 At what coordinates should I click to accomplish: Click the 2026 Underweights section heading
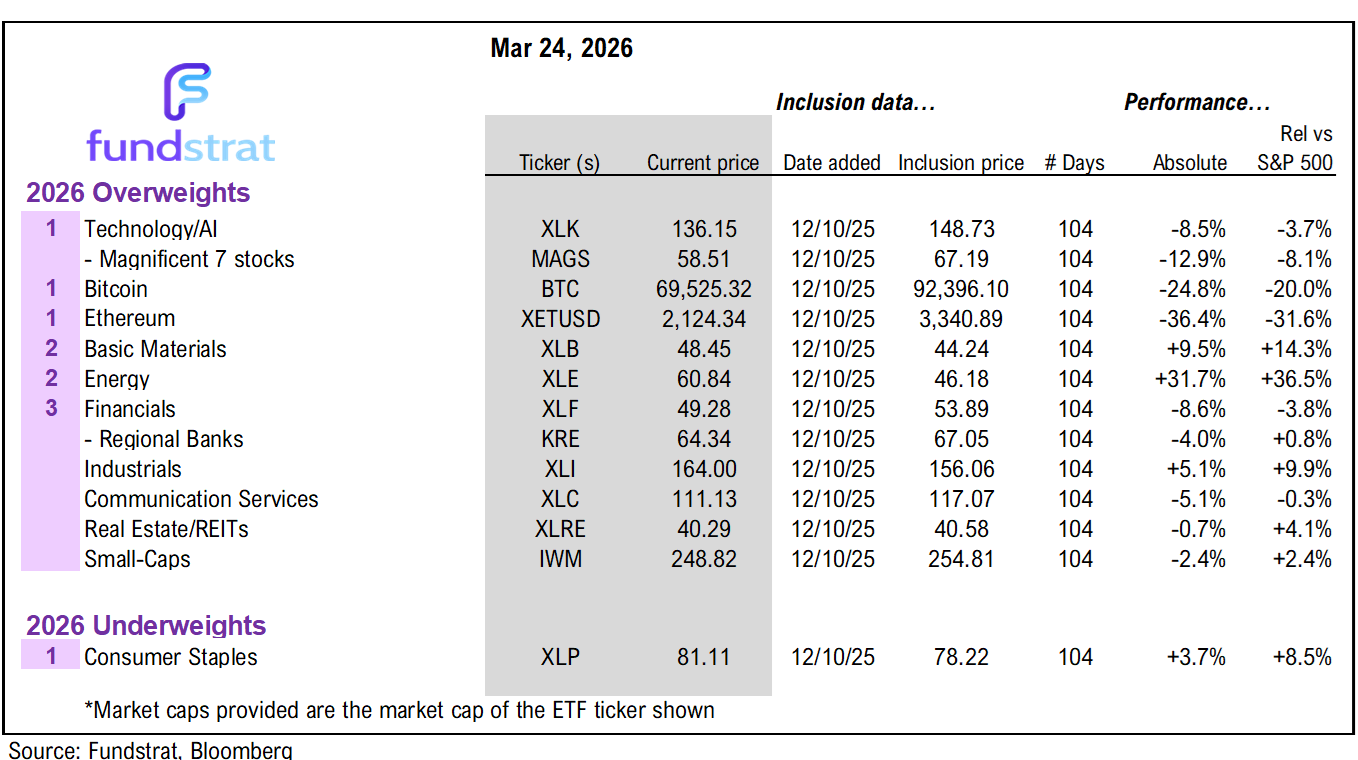[146, 626]
